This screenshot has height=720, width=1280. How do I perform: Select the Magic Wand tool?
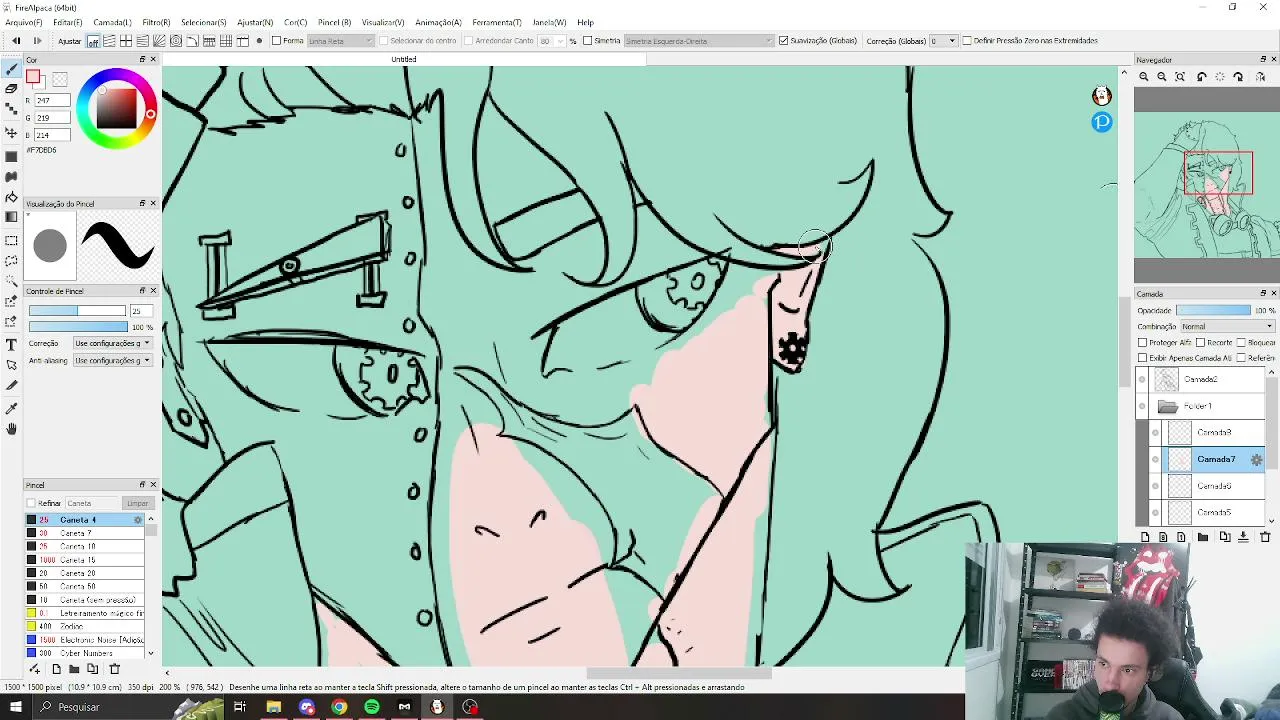click(x=11, y=281)
